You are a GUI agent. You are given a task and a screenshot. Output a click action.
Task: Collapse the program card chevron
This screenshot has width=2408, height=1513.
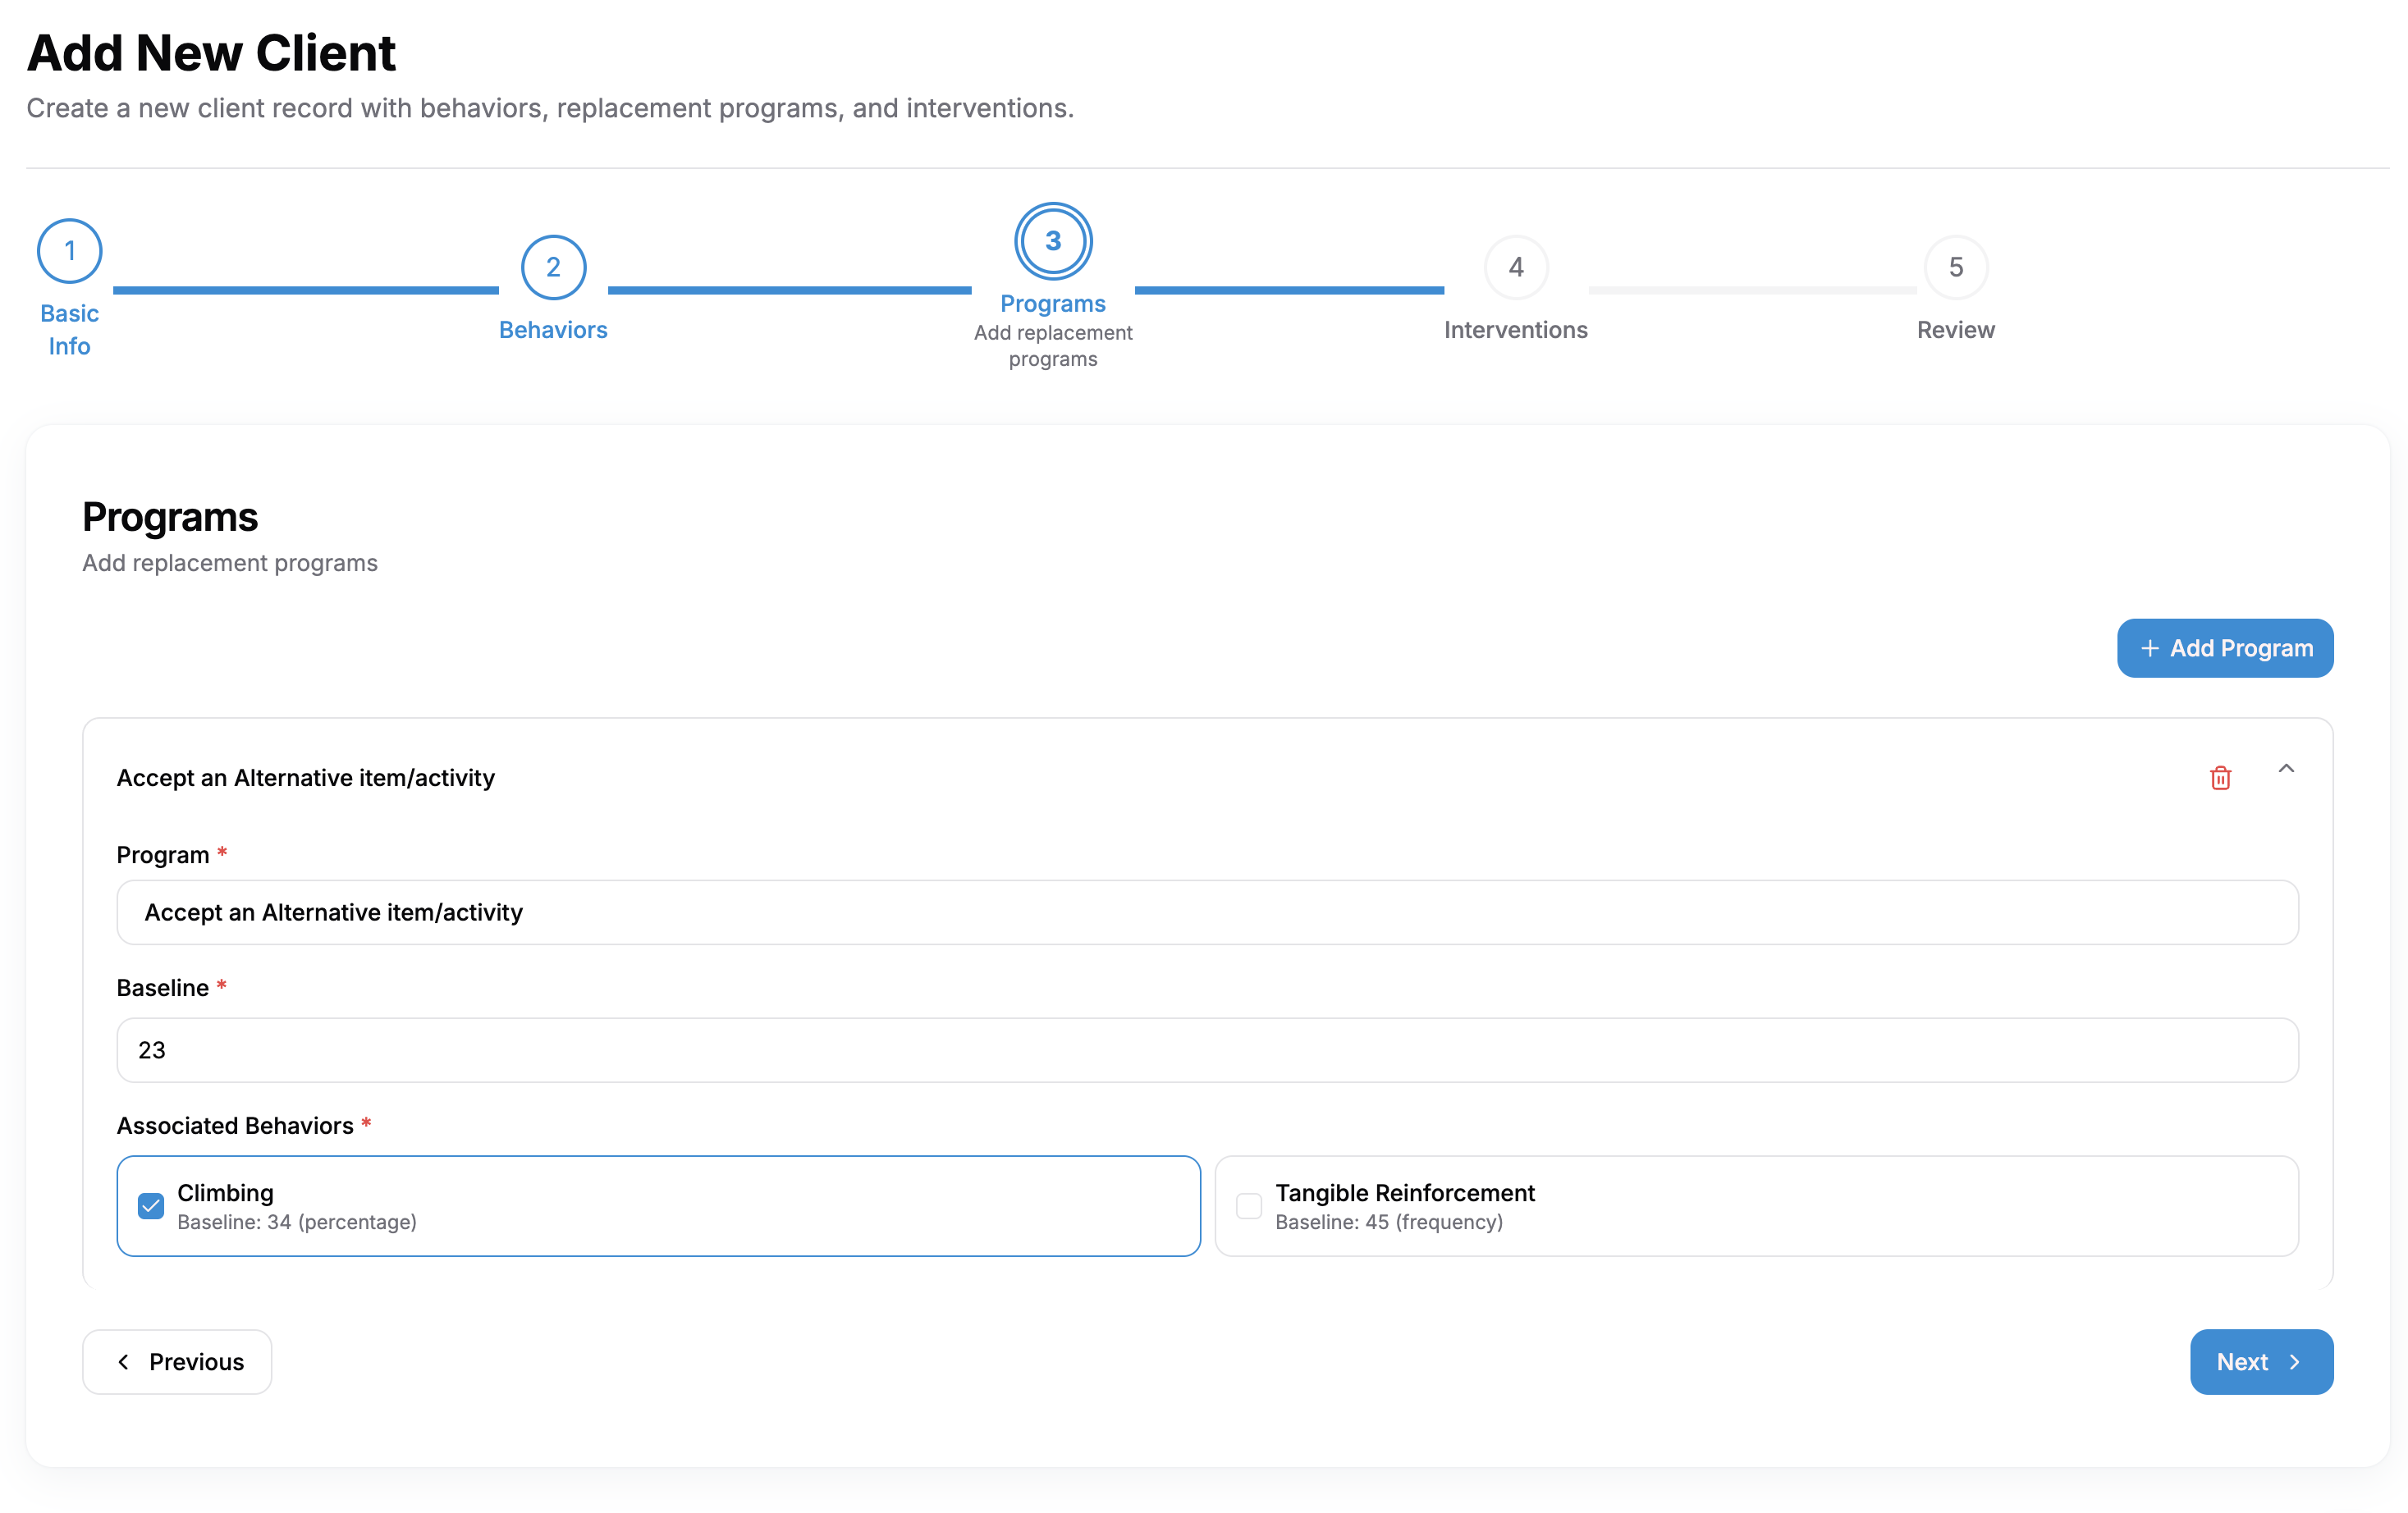coord(2286,769)
